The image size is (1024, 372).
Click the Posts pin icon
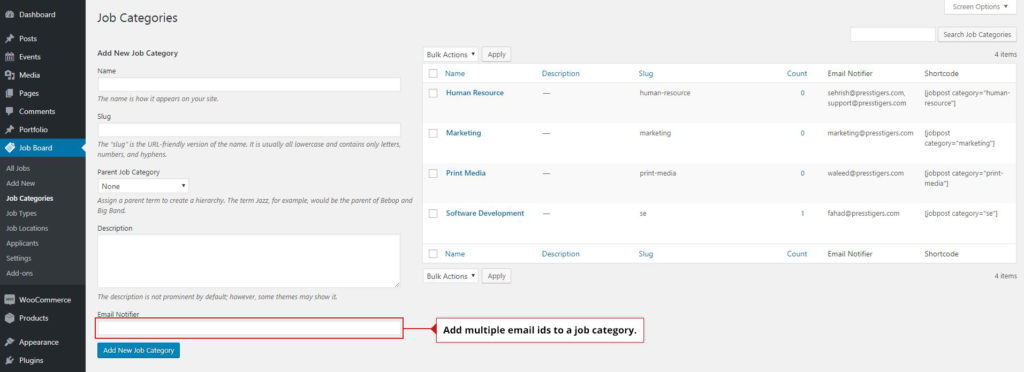click(10, 39)
